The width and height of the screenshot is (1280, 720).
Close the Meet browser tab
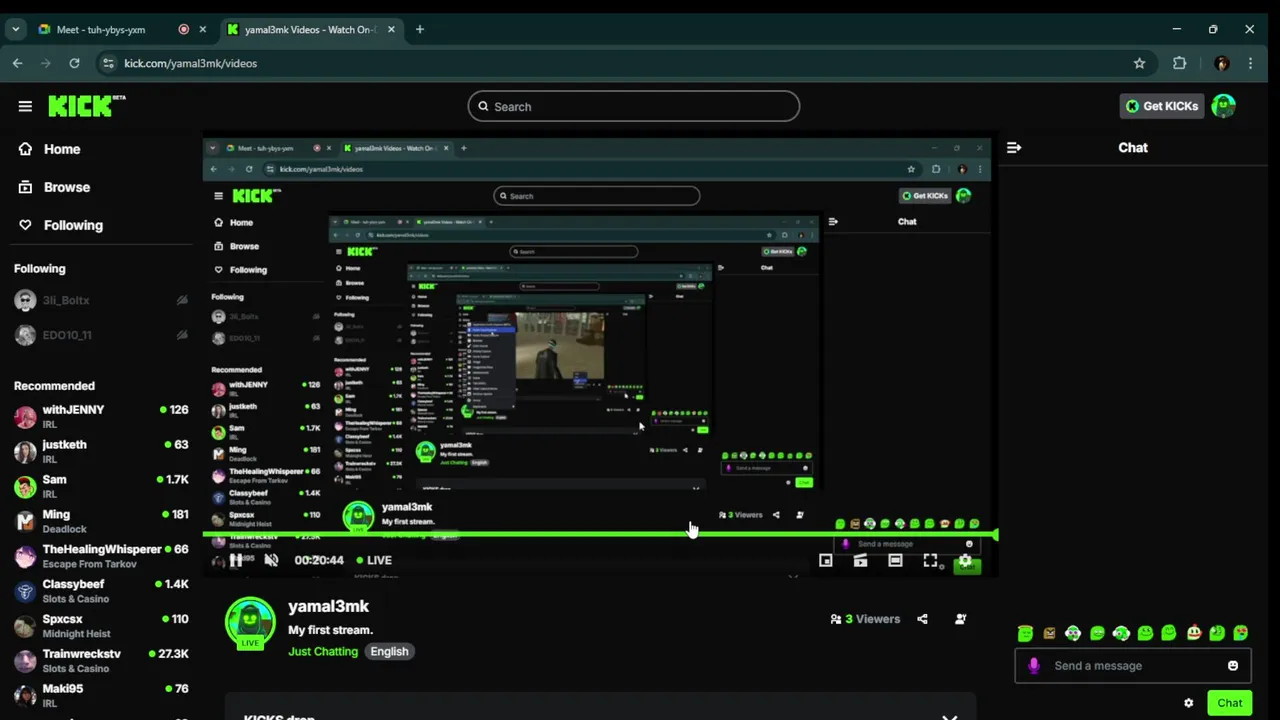coord(203,29)
